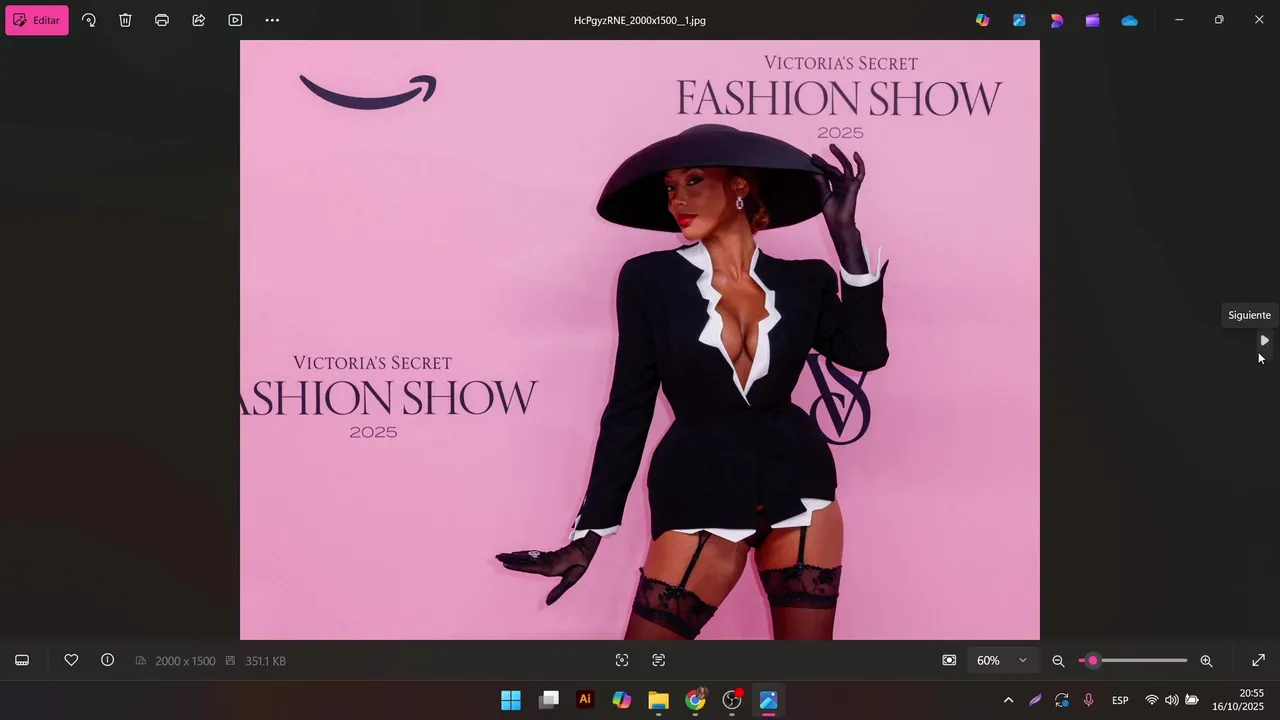
Task: Share the photo with the share icon
Action: [x=198, y=20]
